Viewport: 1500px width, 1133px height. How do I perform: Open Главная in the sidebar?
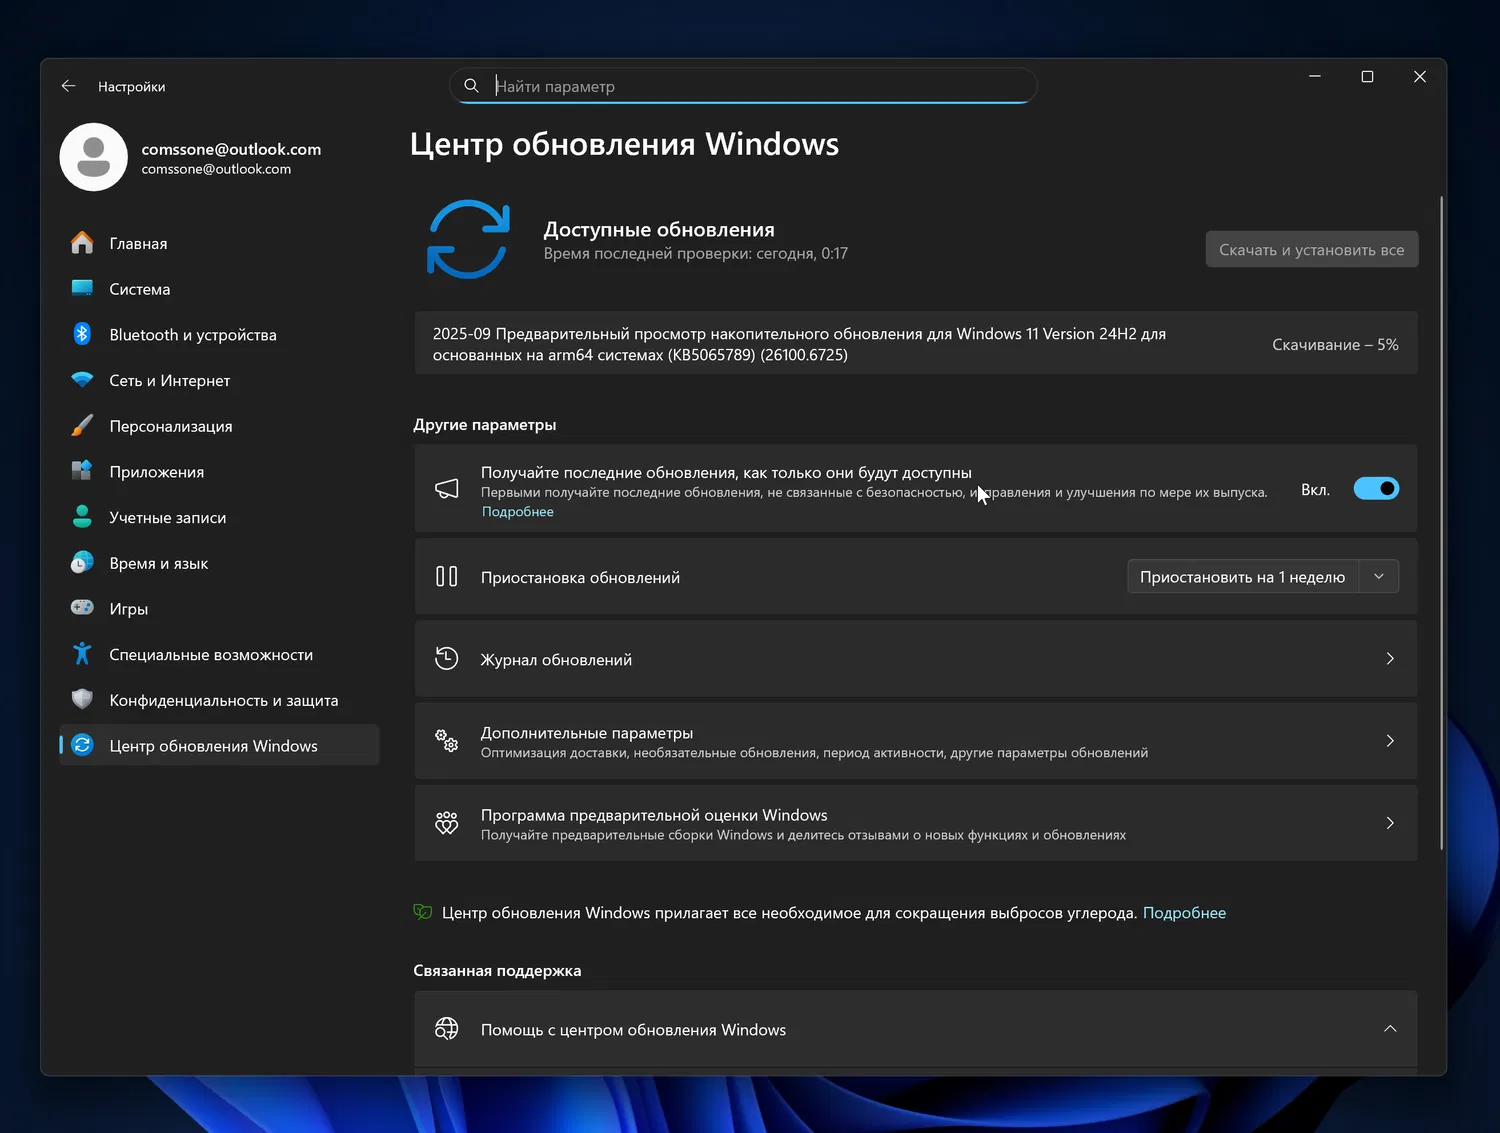tap(219, 243)
